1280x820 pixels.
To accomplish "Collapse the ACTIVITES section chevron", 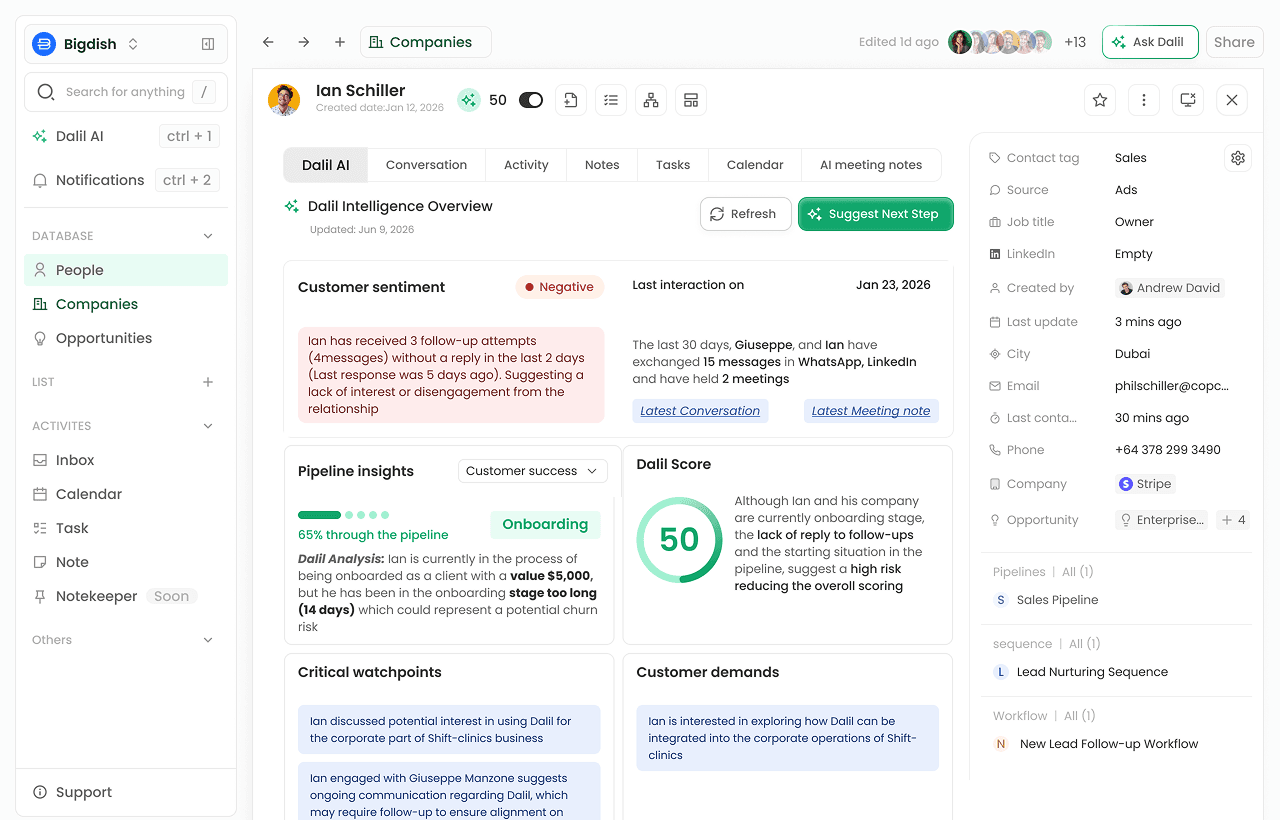I will 208,426.
